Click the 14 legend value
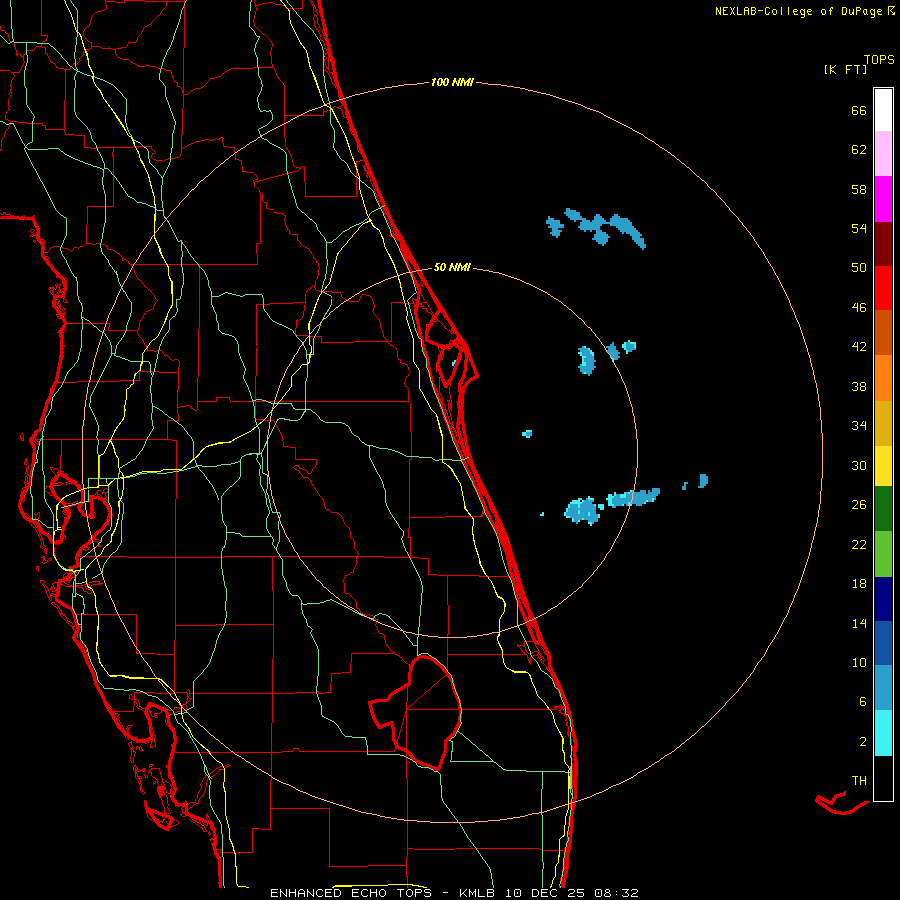This screenshot has width=900, height=900. pos(859,623)
